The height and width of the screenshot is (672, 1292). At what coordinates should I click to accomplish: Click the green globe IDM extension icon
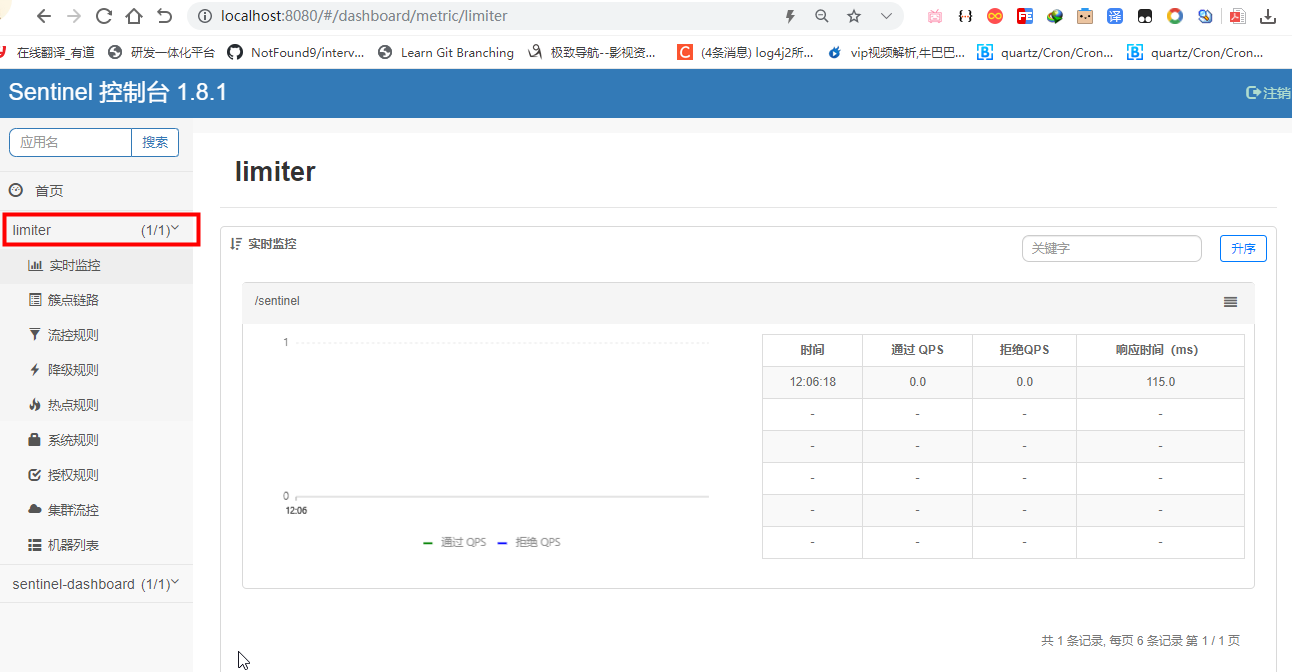coord(1055,16)
